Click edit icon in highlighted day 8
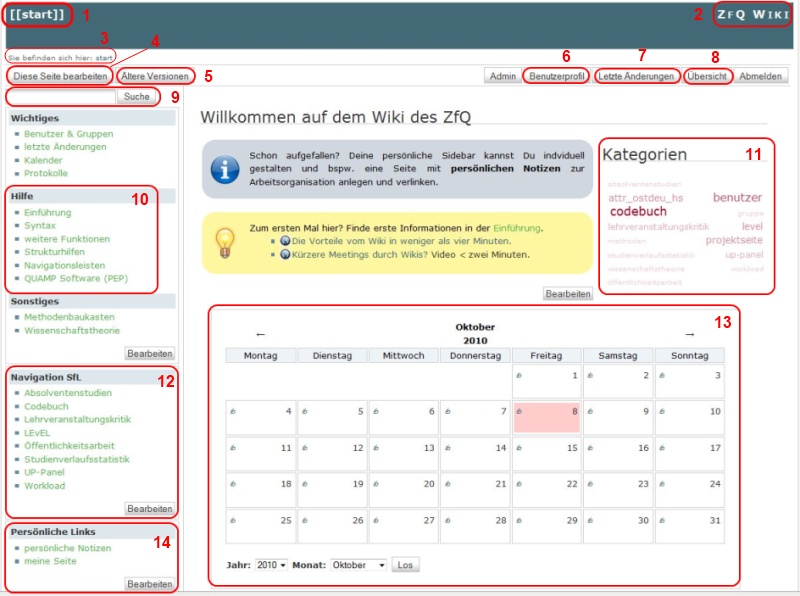This screenshot has width=800, height=596. 518,410
